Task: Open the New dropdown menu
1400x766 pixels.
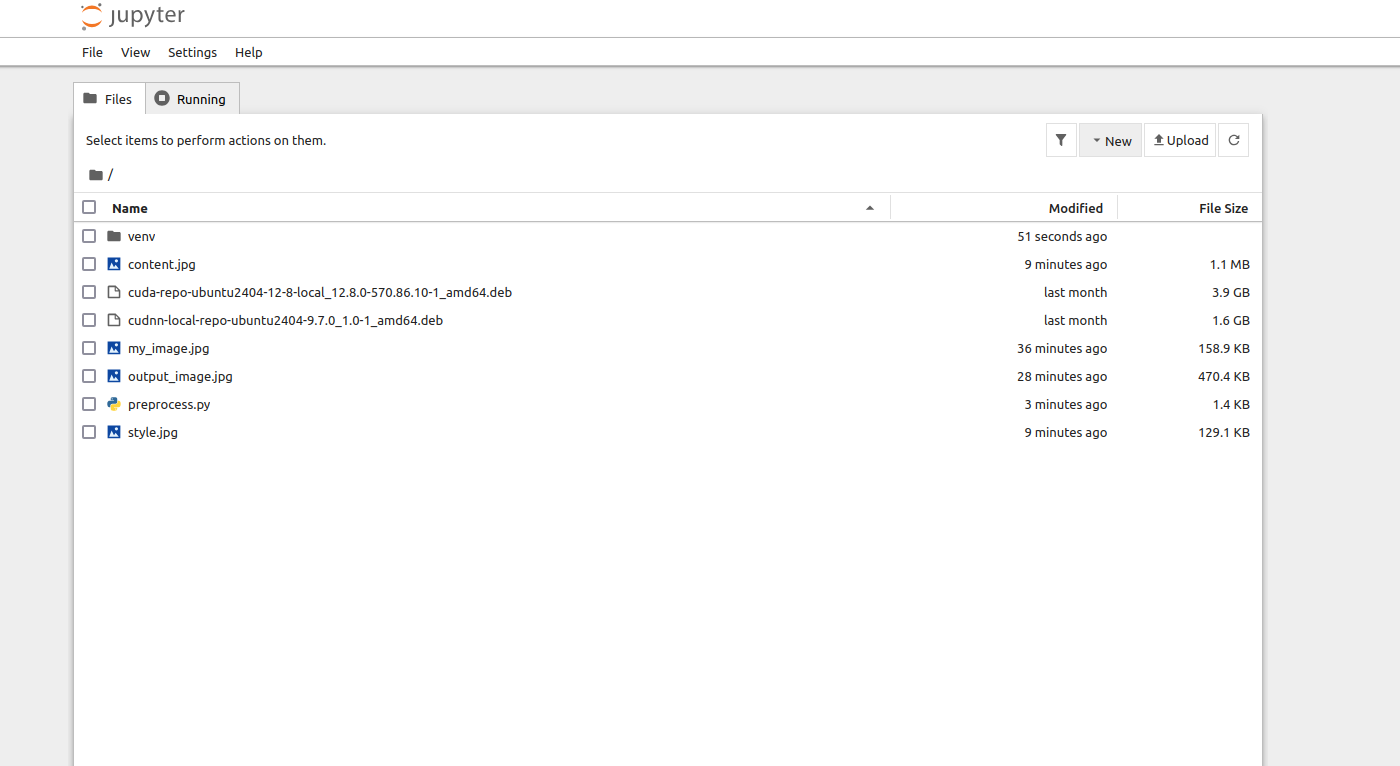Action: (1110, 141)
